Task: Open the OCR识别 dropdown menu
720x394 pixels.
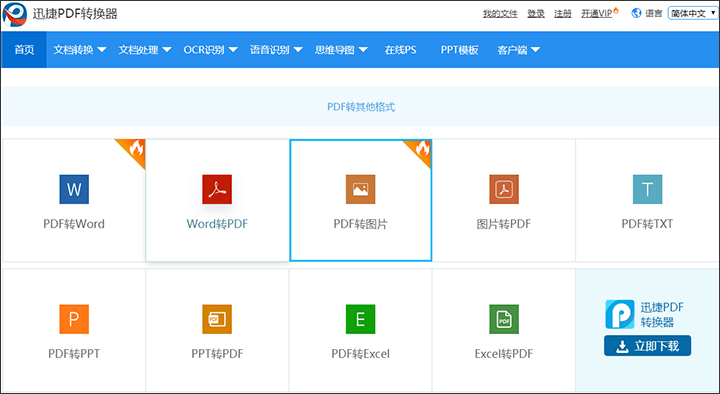Action: (x=210, y=50)
